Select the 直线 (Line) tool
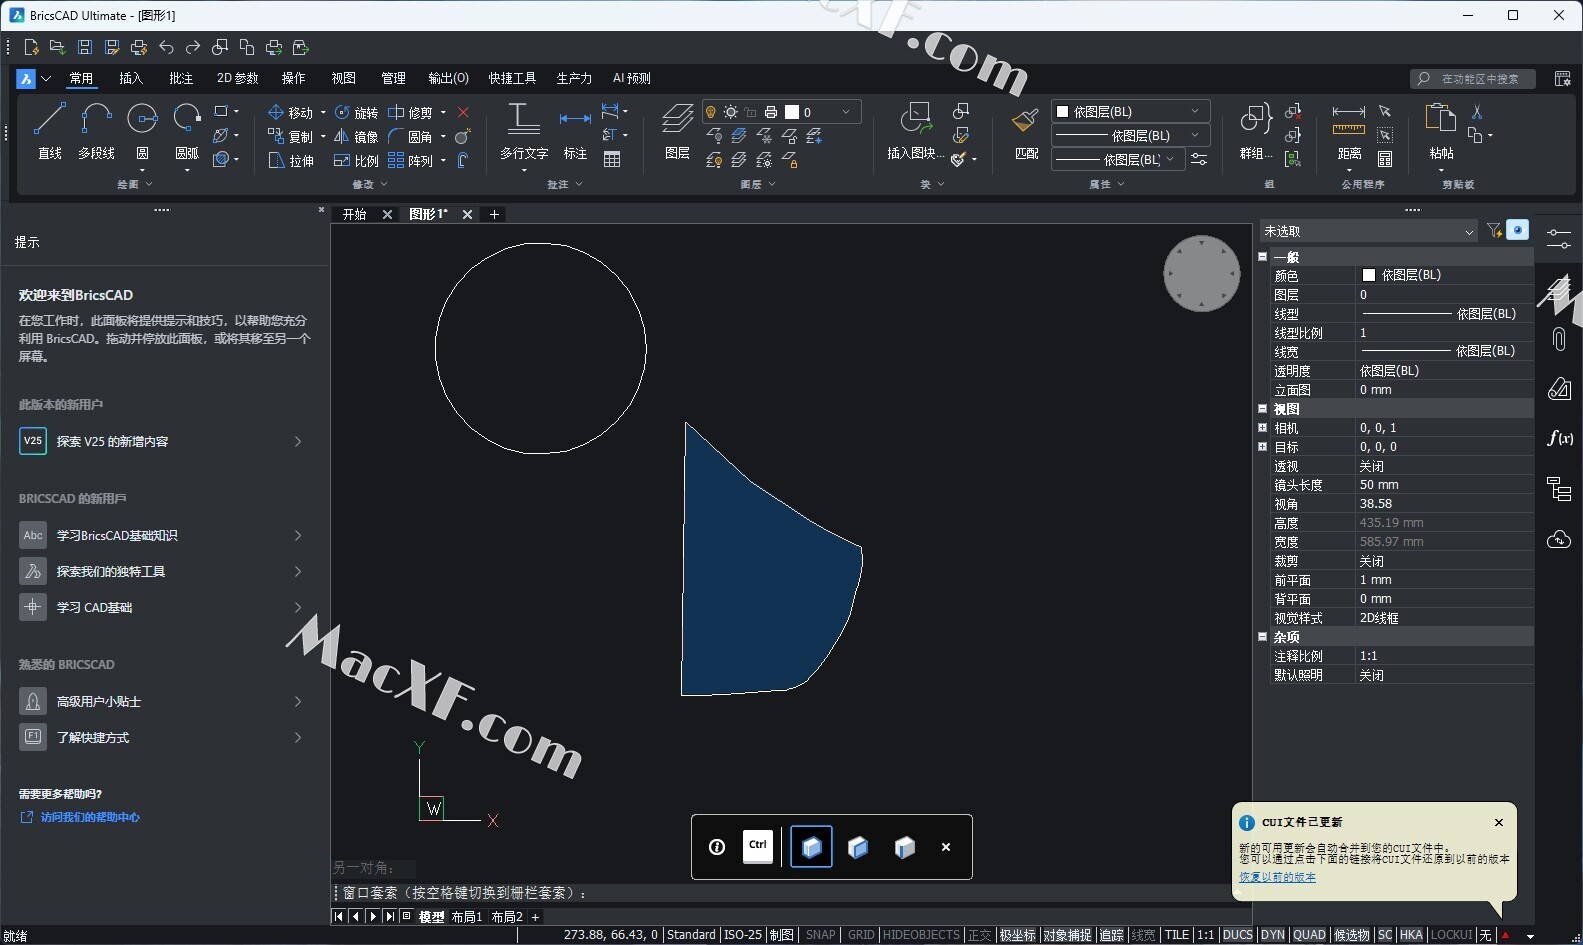Screen dimensions: 1583x945 pos(49,130)
